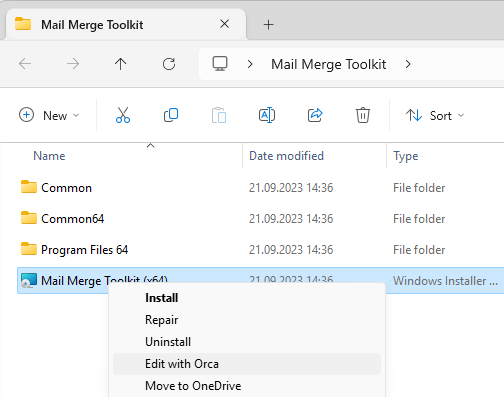Sort by the Date modified column header
504x397 pixels.
(x=286, y=156)
